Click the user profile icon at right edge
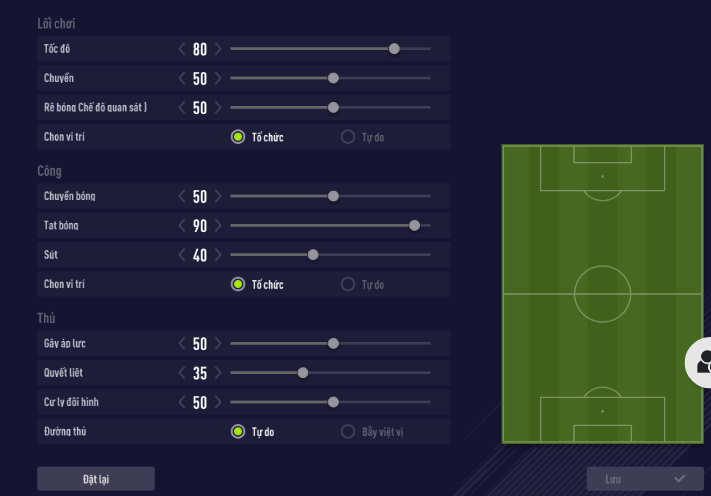Screen dimensions: 711x496 click(x=704, y=362)
